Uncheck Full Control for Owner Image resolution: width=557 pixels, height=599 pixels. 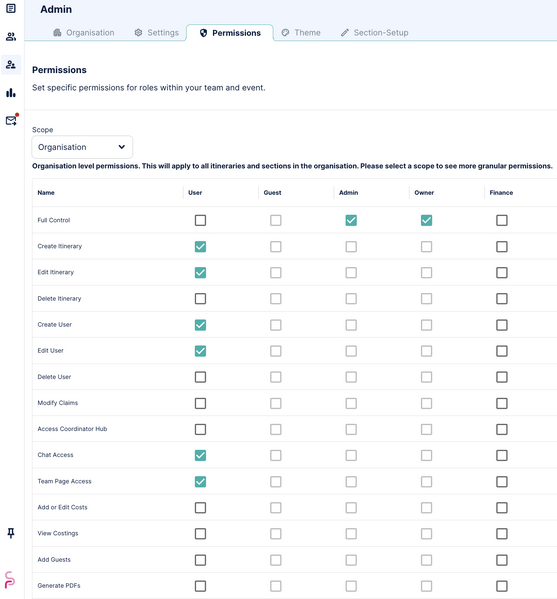click(426, 220)
